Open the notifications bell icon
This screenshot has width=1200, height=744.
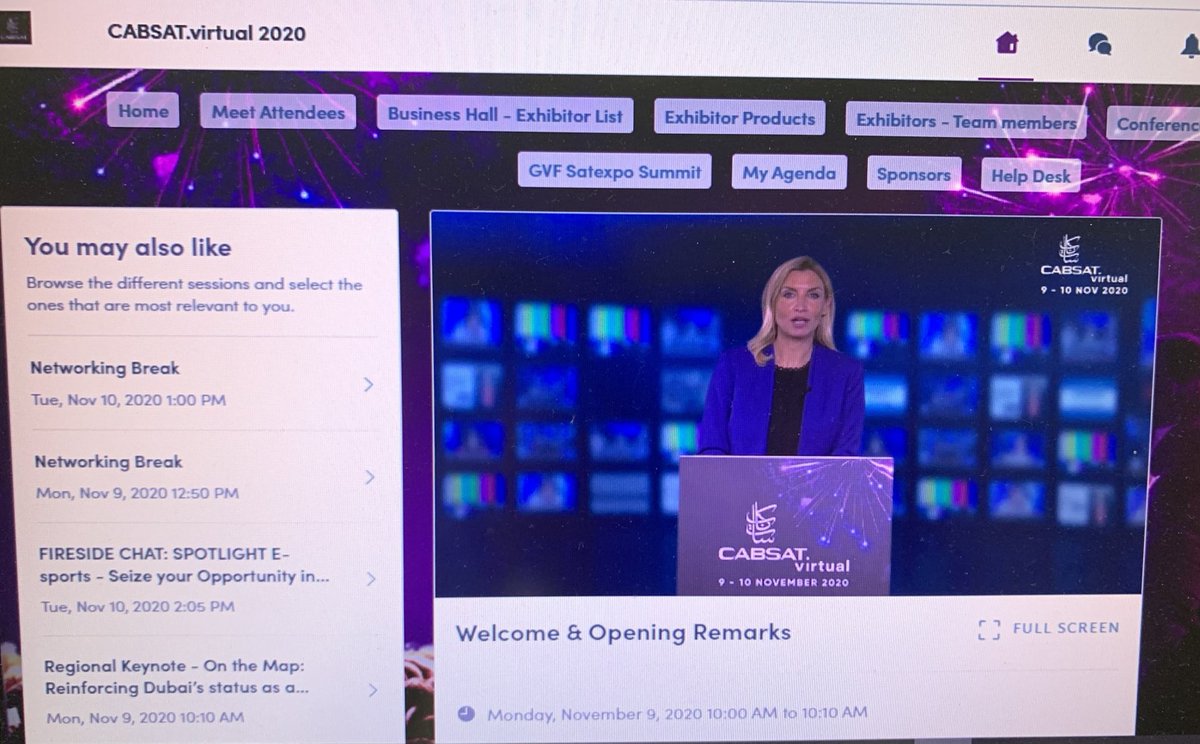point(1190,45)
